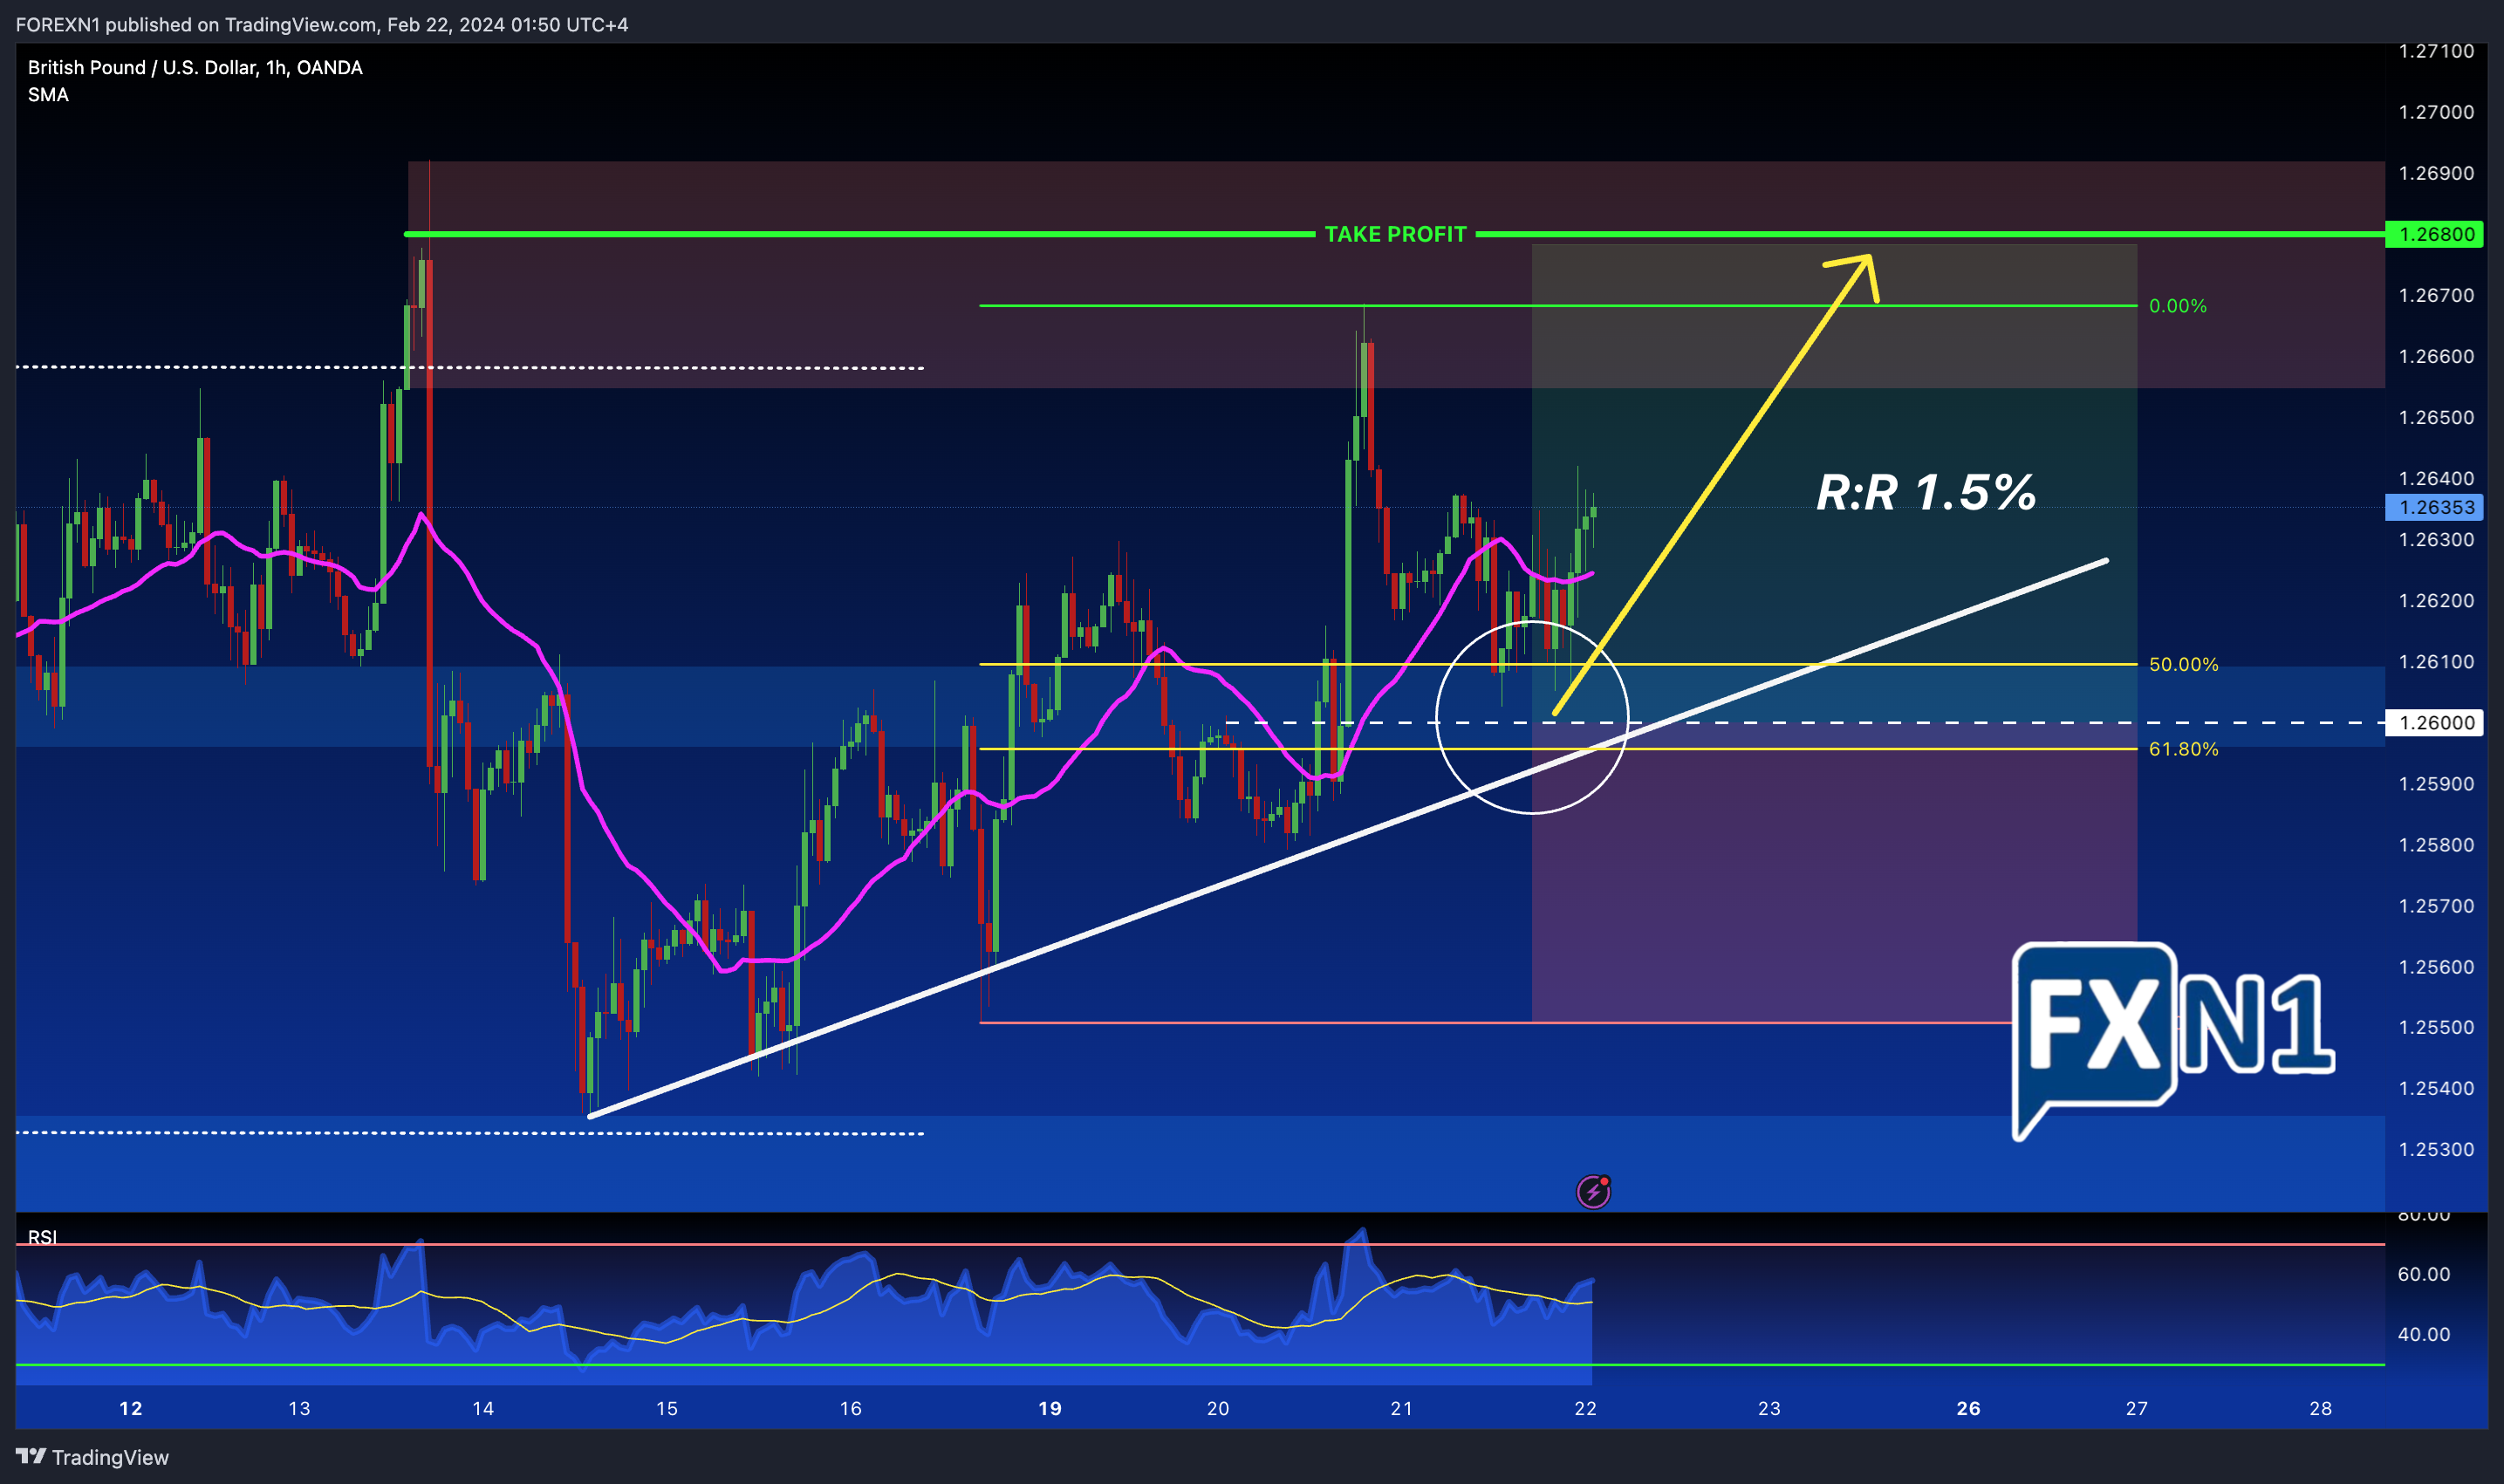Click the 1.26800 take profit price tag
This screenshot has width=2504, height=1484.
2436,234
